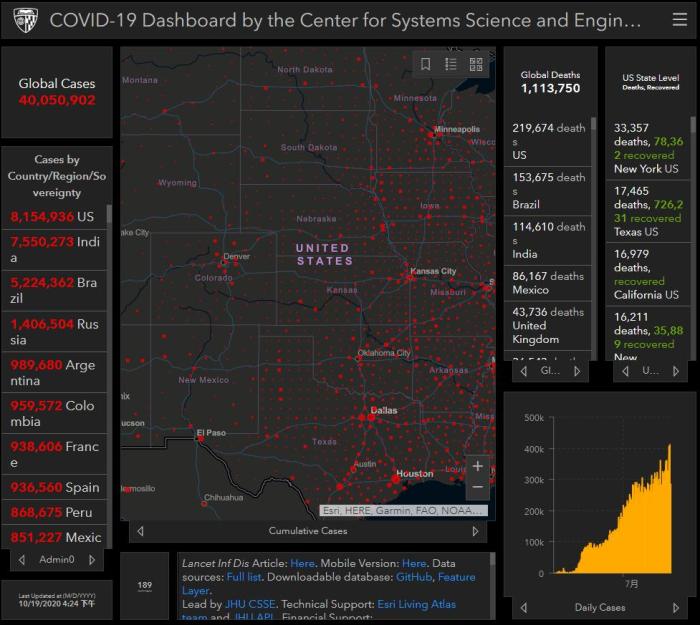Open the hamburger menu in header
The image size is (700, 625).
click(x=679, y=20)
